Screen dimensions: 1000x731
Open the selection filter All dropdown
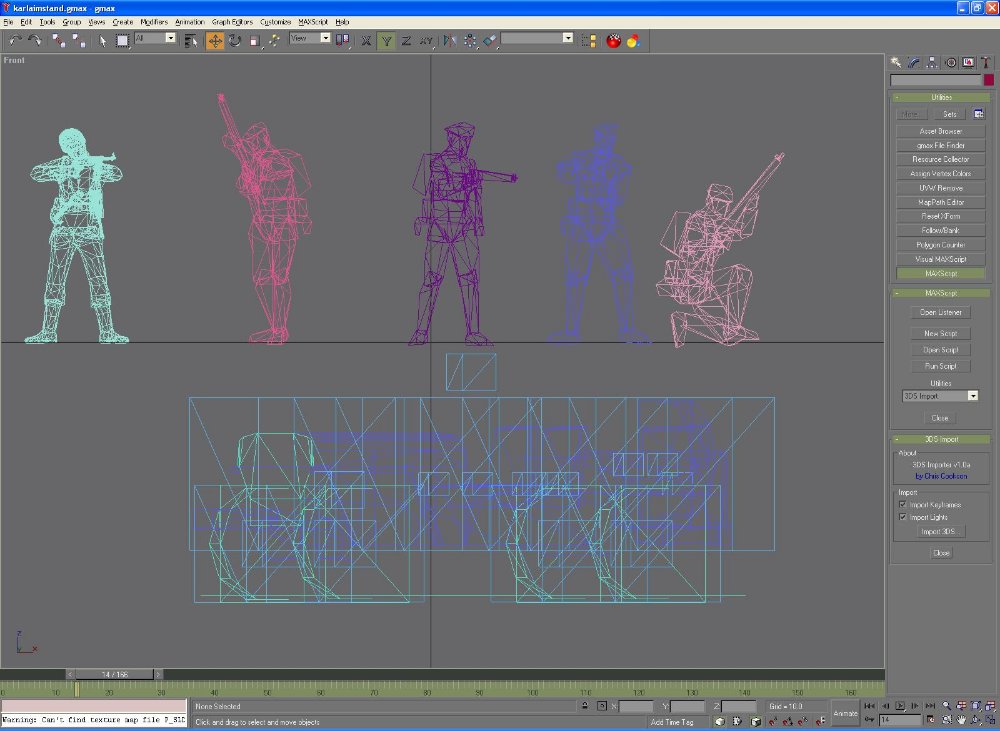pos(170,38)
